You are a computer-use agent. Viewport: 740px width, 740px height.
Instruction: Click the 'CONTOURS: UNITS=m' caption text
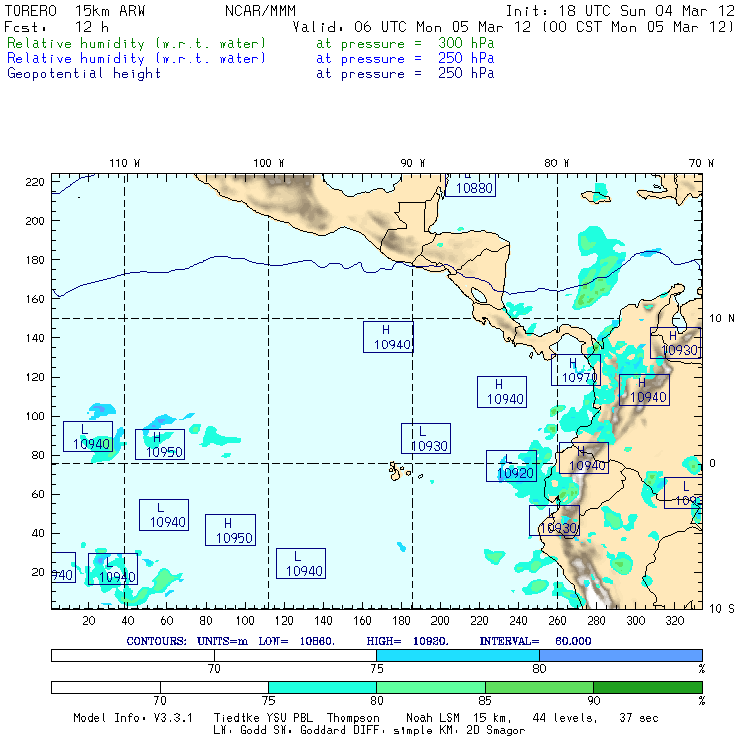[x=187, y=641]
